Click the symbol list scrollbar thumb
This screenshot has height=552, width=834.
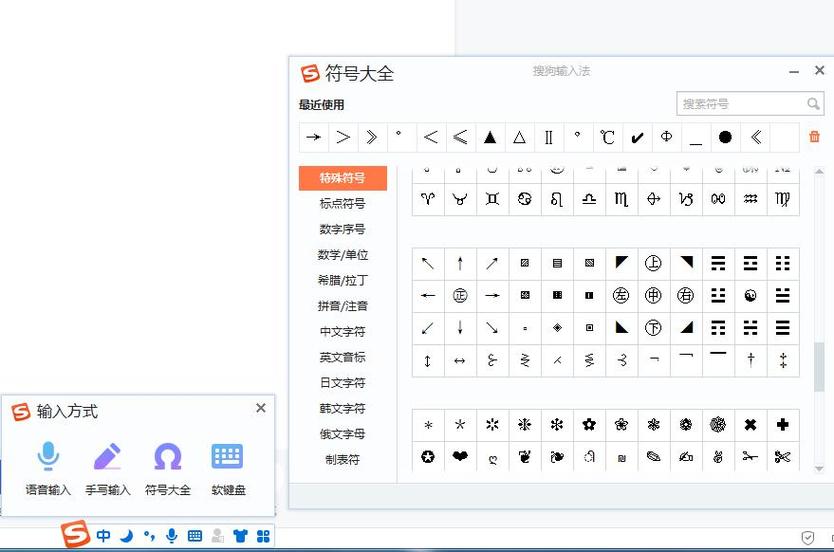(819, 367)
